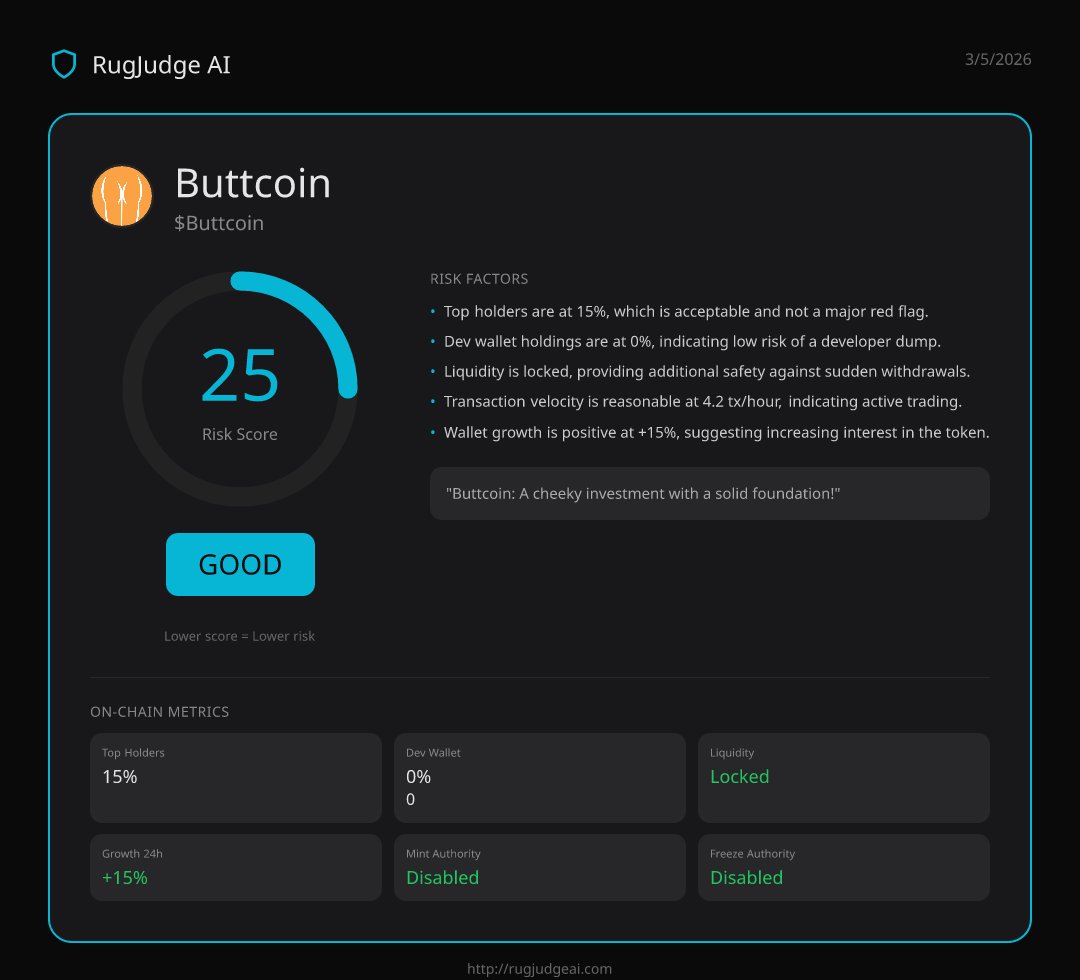The height and width of the screenshot is (980, 1080).
Task: Click the Buttcoin token name heading
Action: [253, 183]
